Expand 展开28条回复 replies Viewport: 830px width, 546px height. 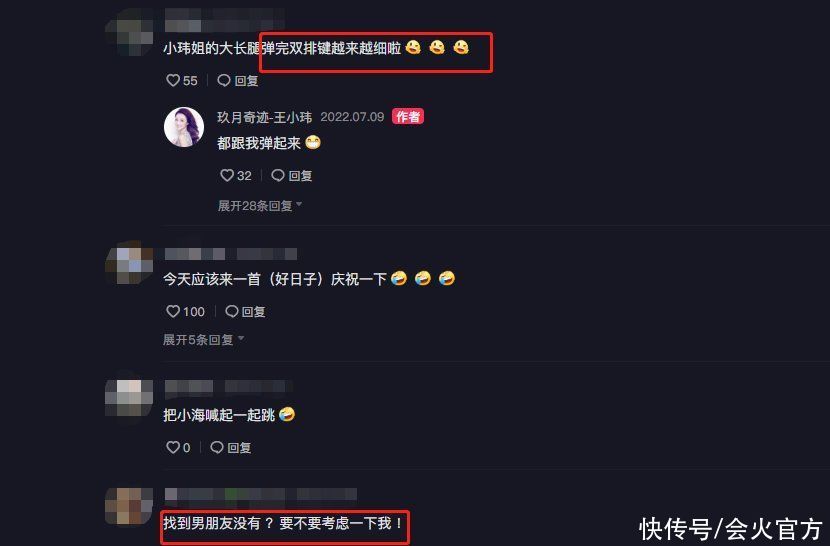point(259,205)
